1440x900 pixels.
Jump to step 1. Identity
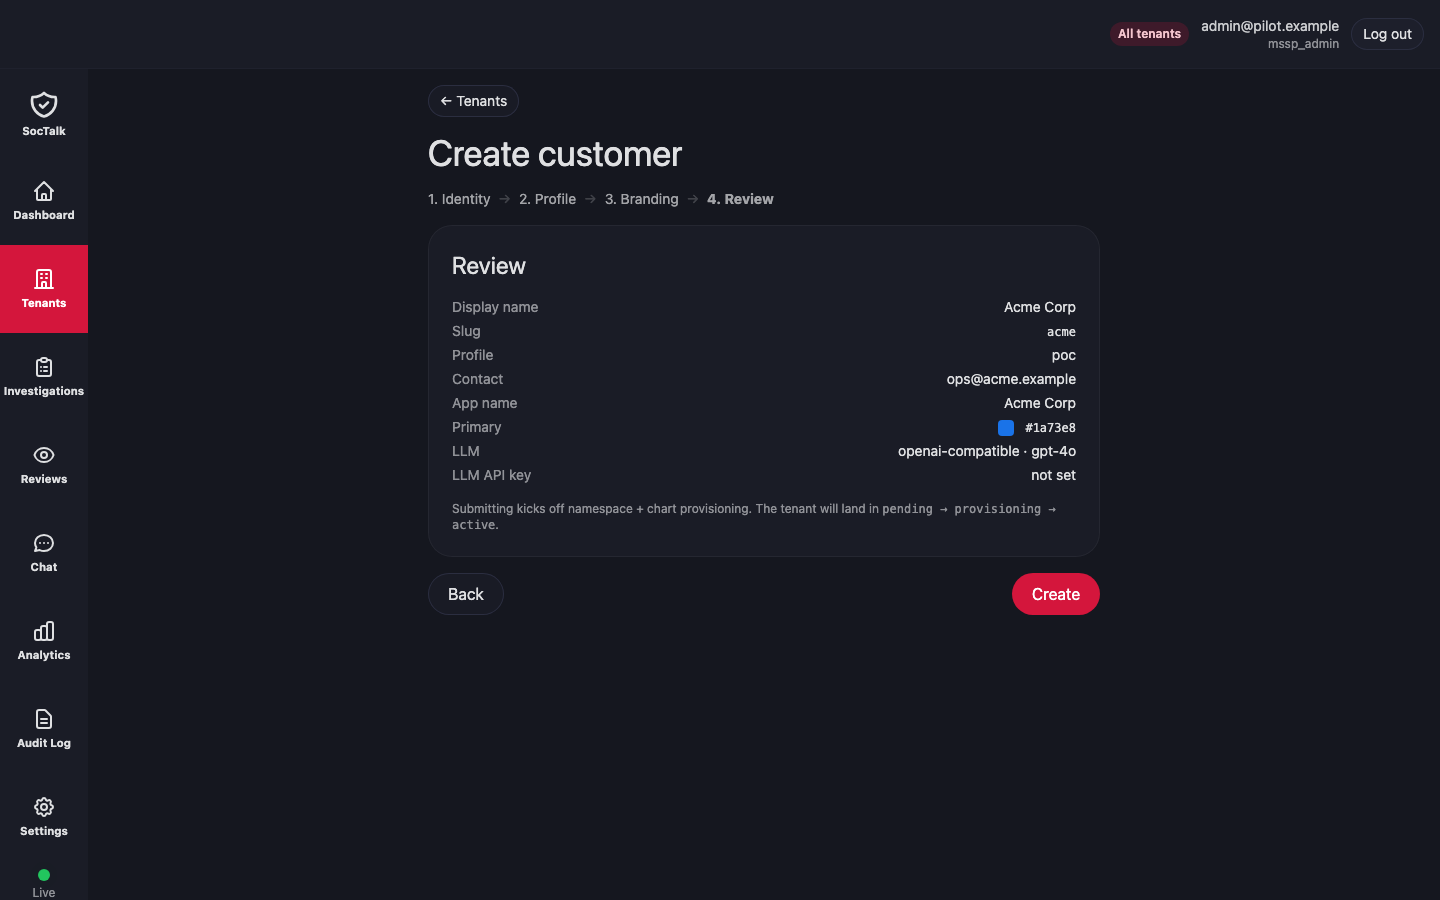pos(459,199)
